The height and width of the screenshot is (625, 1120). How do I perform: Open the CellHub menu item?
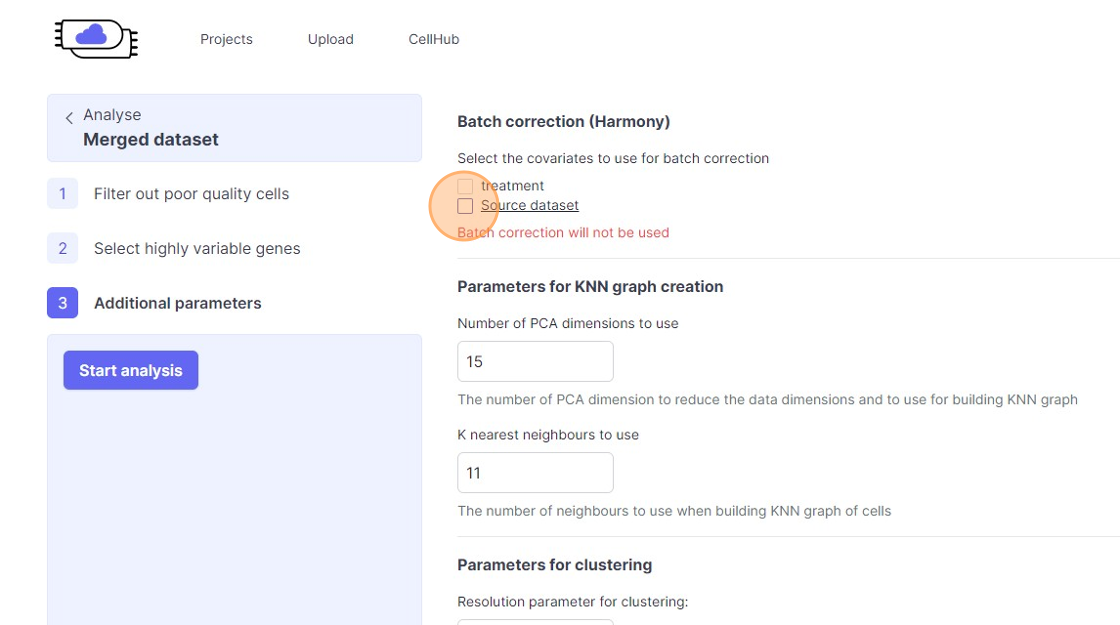pyautogui.click(x=433, y=39)
